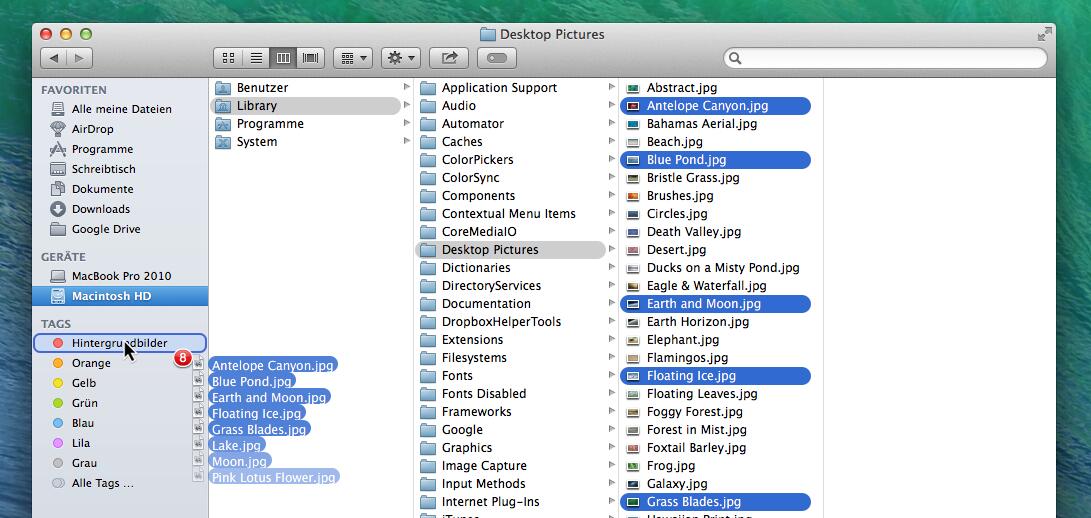Select Macintosh HD device
This screenshot has width=1091, height=518.
pos(120,296)
